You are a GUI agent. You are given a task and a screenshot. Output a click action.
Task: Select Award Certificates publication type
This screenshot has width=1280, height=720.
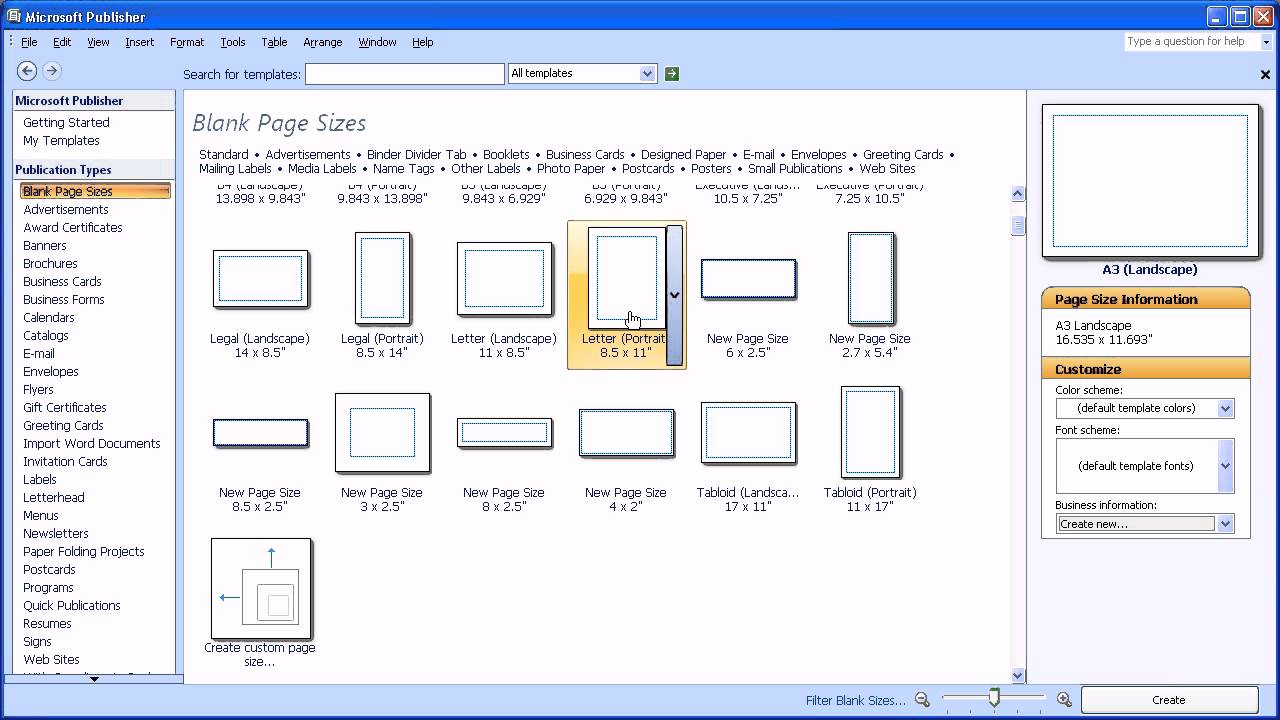pos(73,227)
